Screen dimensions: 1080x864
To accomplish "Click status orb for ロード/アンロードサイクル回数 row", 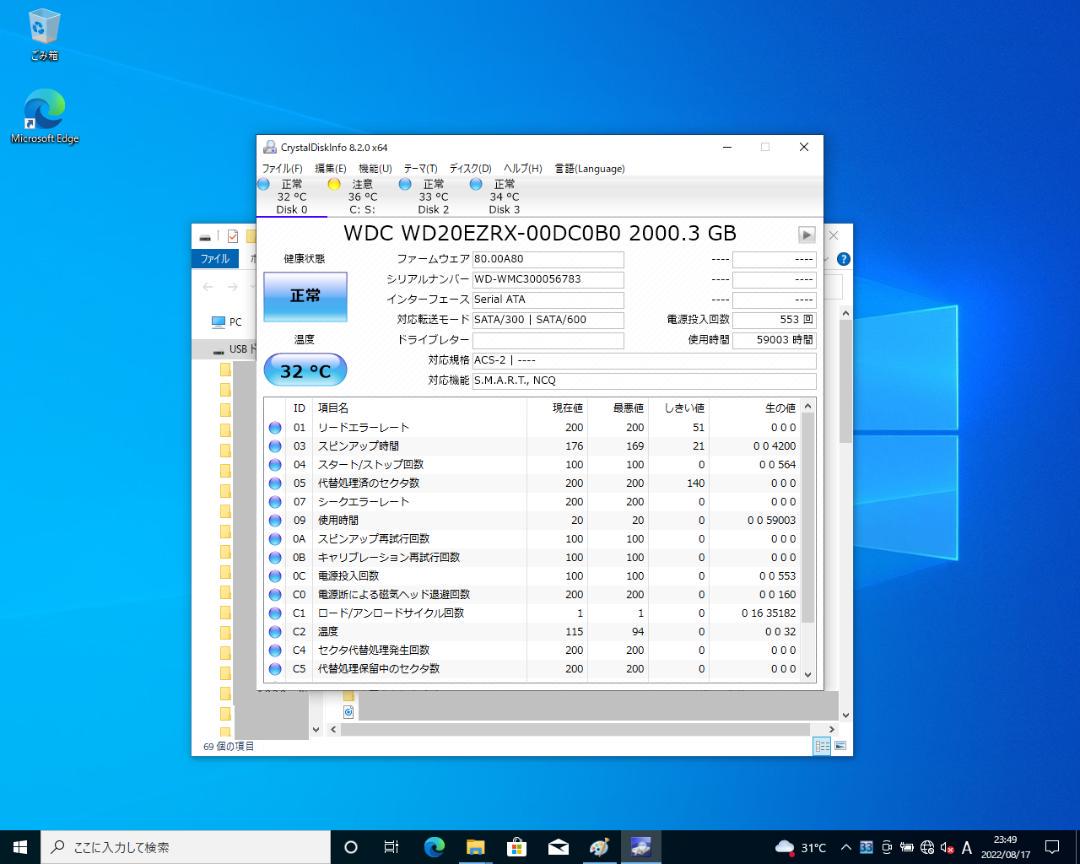I will (276, 614).
